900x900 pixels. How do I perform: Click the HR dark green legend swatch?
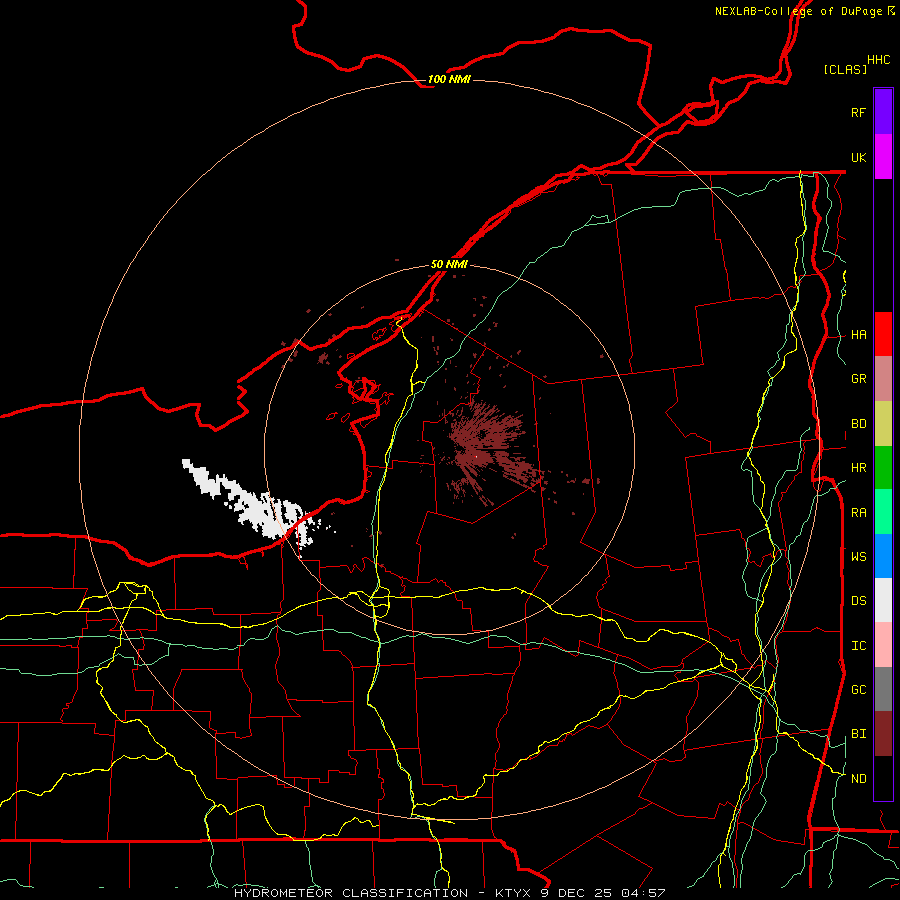click(883, 467)
